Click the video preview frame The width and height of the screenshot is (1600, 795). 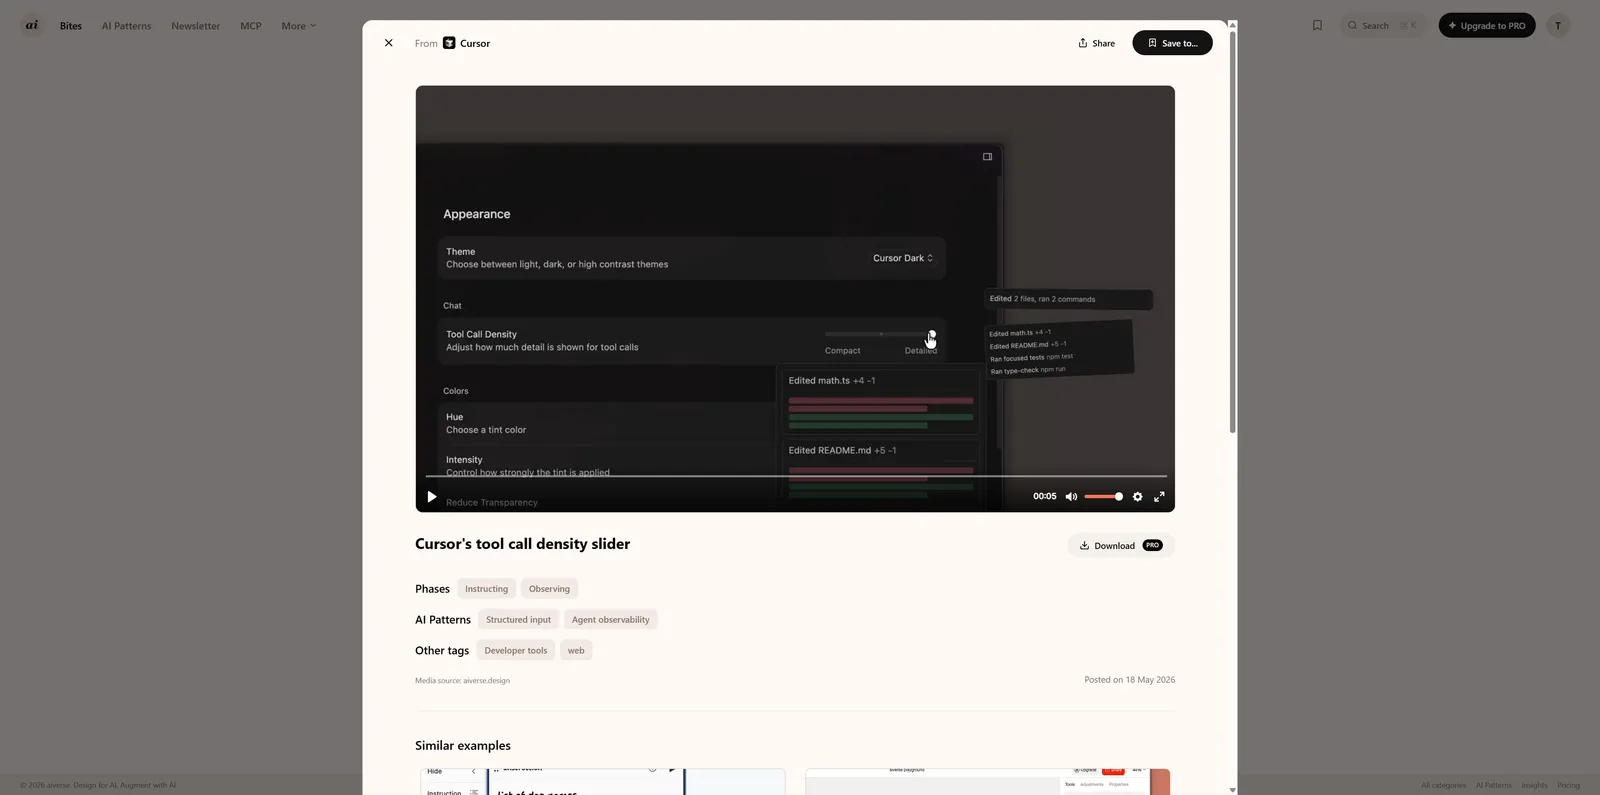pyautogui.click(x=795, y=299)
